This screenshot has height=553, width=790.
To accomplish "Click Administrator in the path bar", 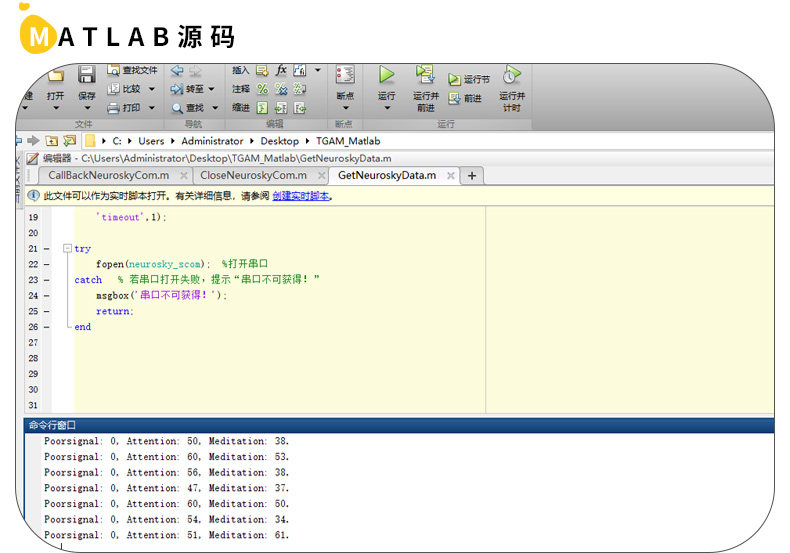I will click(212, 141).
